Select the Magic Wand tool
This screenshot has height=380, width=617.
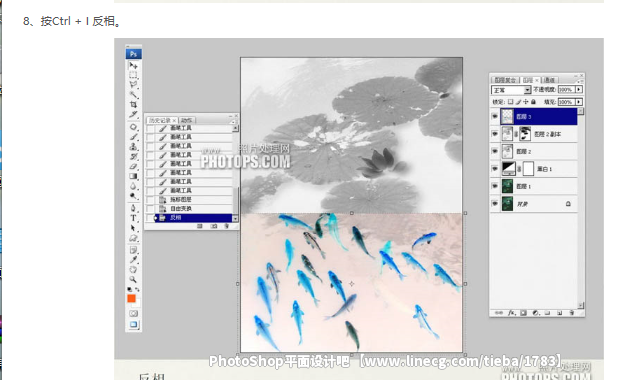[133, 94]
